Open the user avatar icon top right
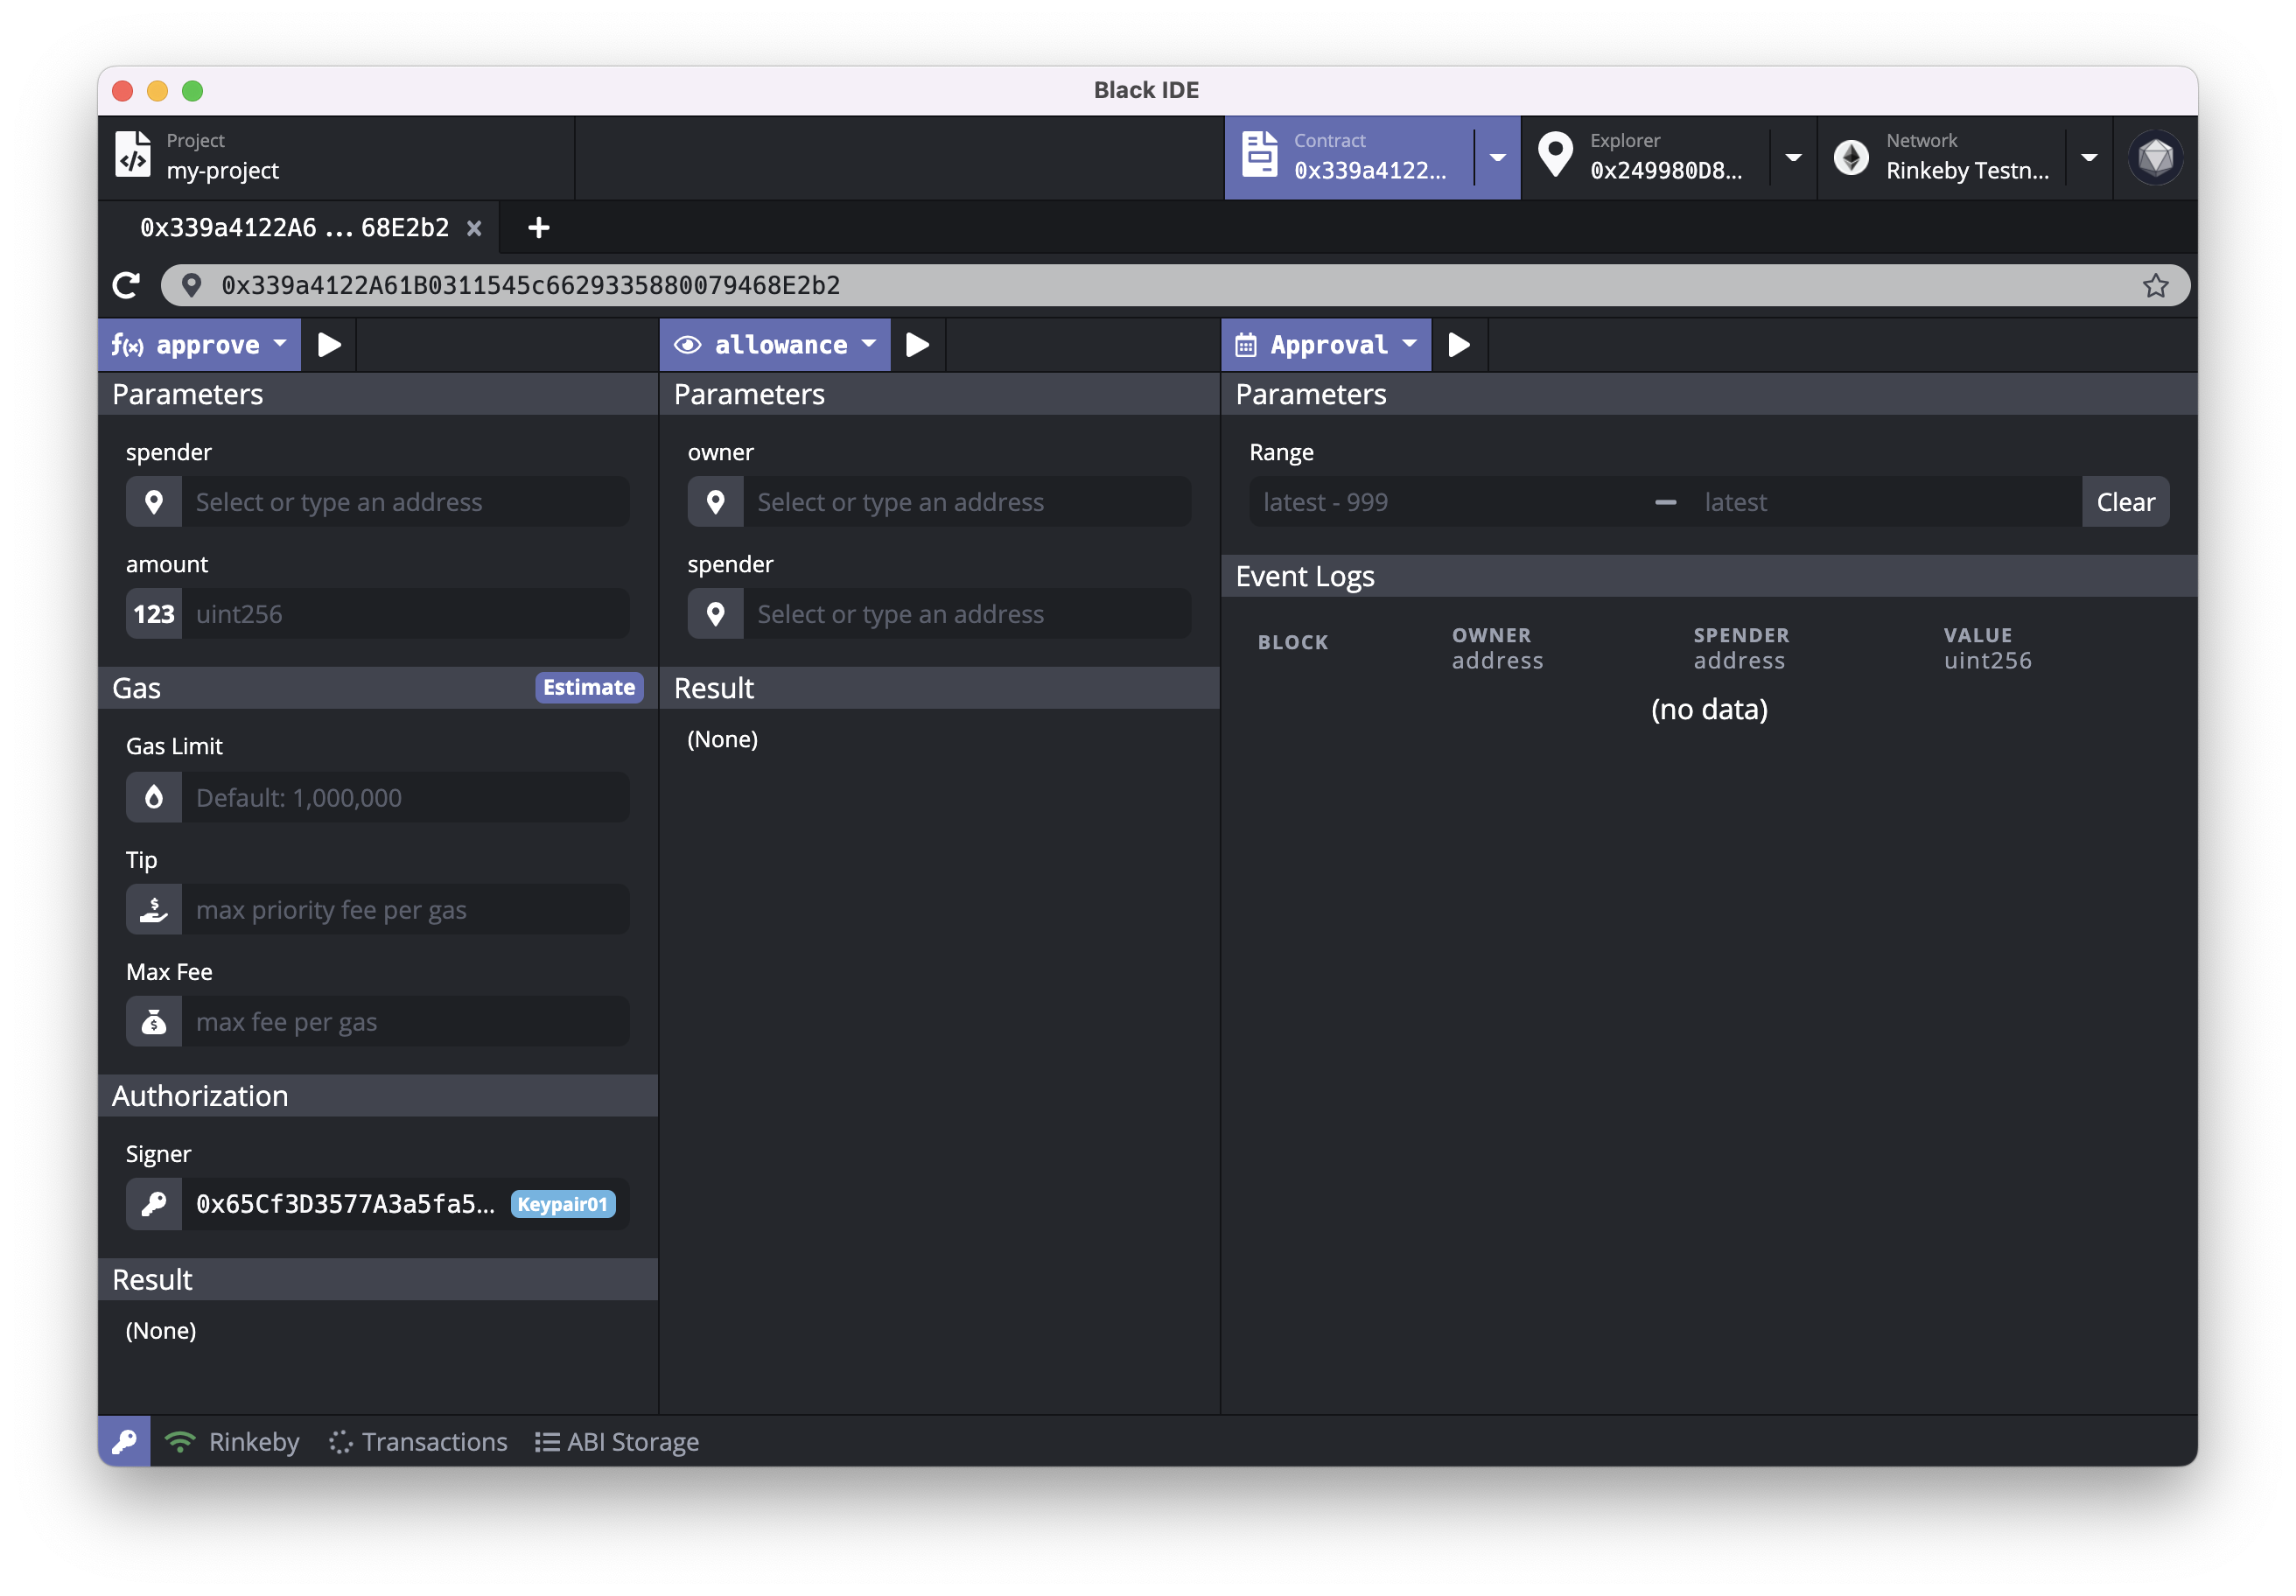2296x1596 pixels. click(x=2155, y=158)
